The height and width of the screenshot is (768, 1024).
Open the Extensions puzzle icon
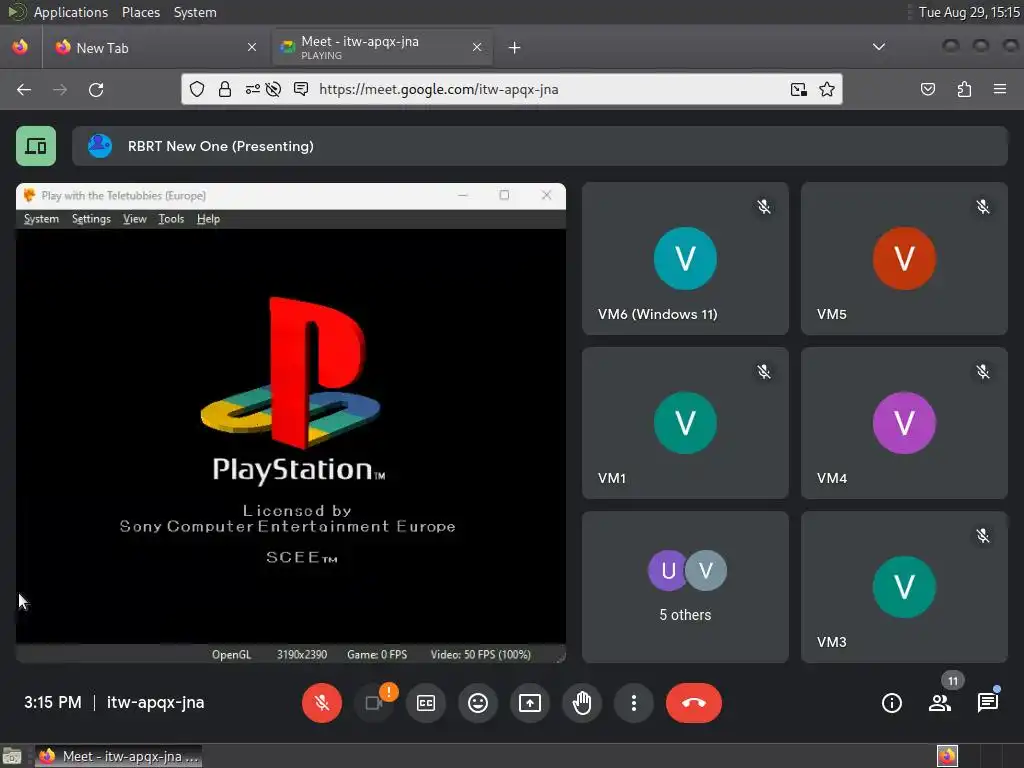click(964, 89)
